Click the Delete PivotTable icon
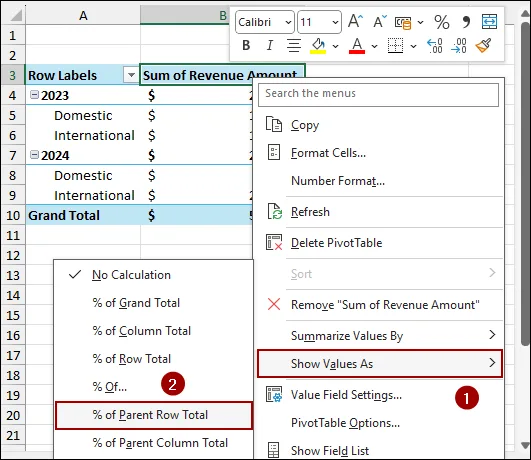The image size is (531, 460). (x=274, y=242)
